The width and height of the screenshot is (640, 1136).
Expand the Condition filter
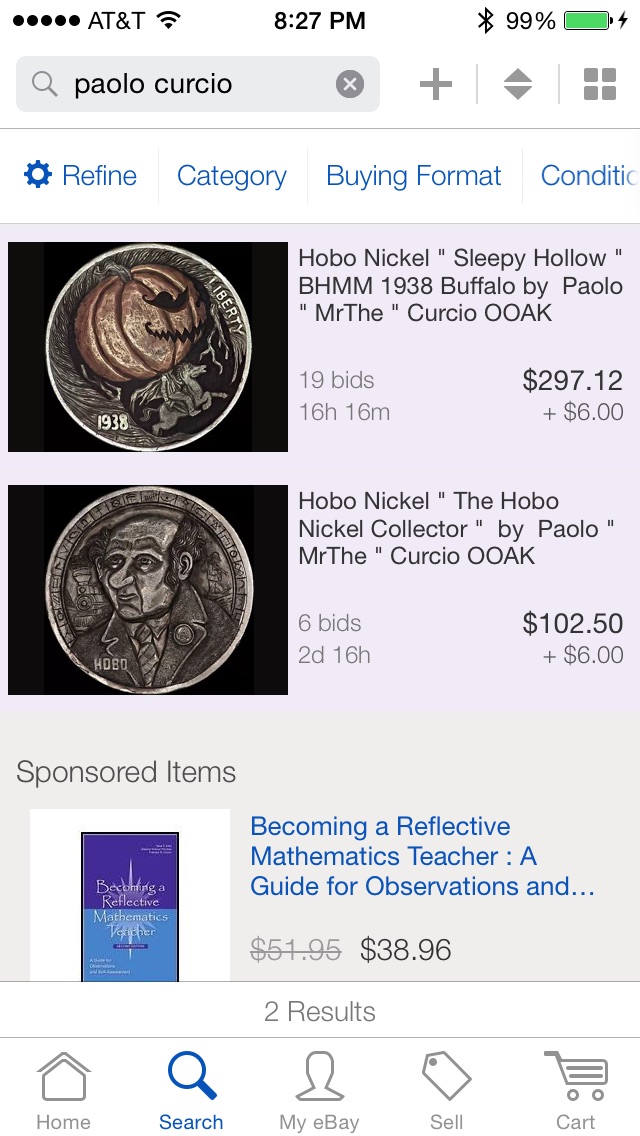point(588,176)
